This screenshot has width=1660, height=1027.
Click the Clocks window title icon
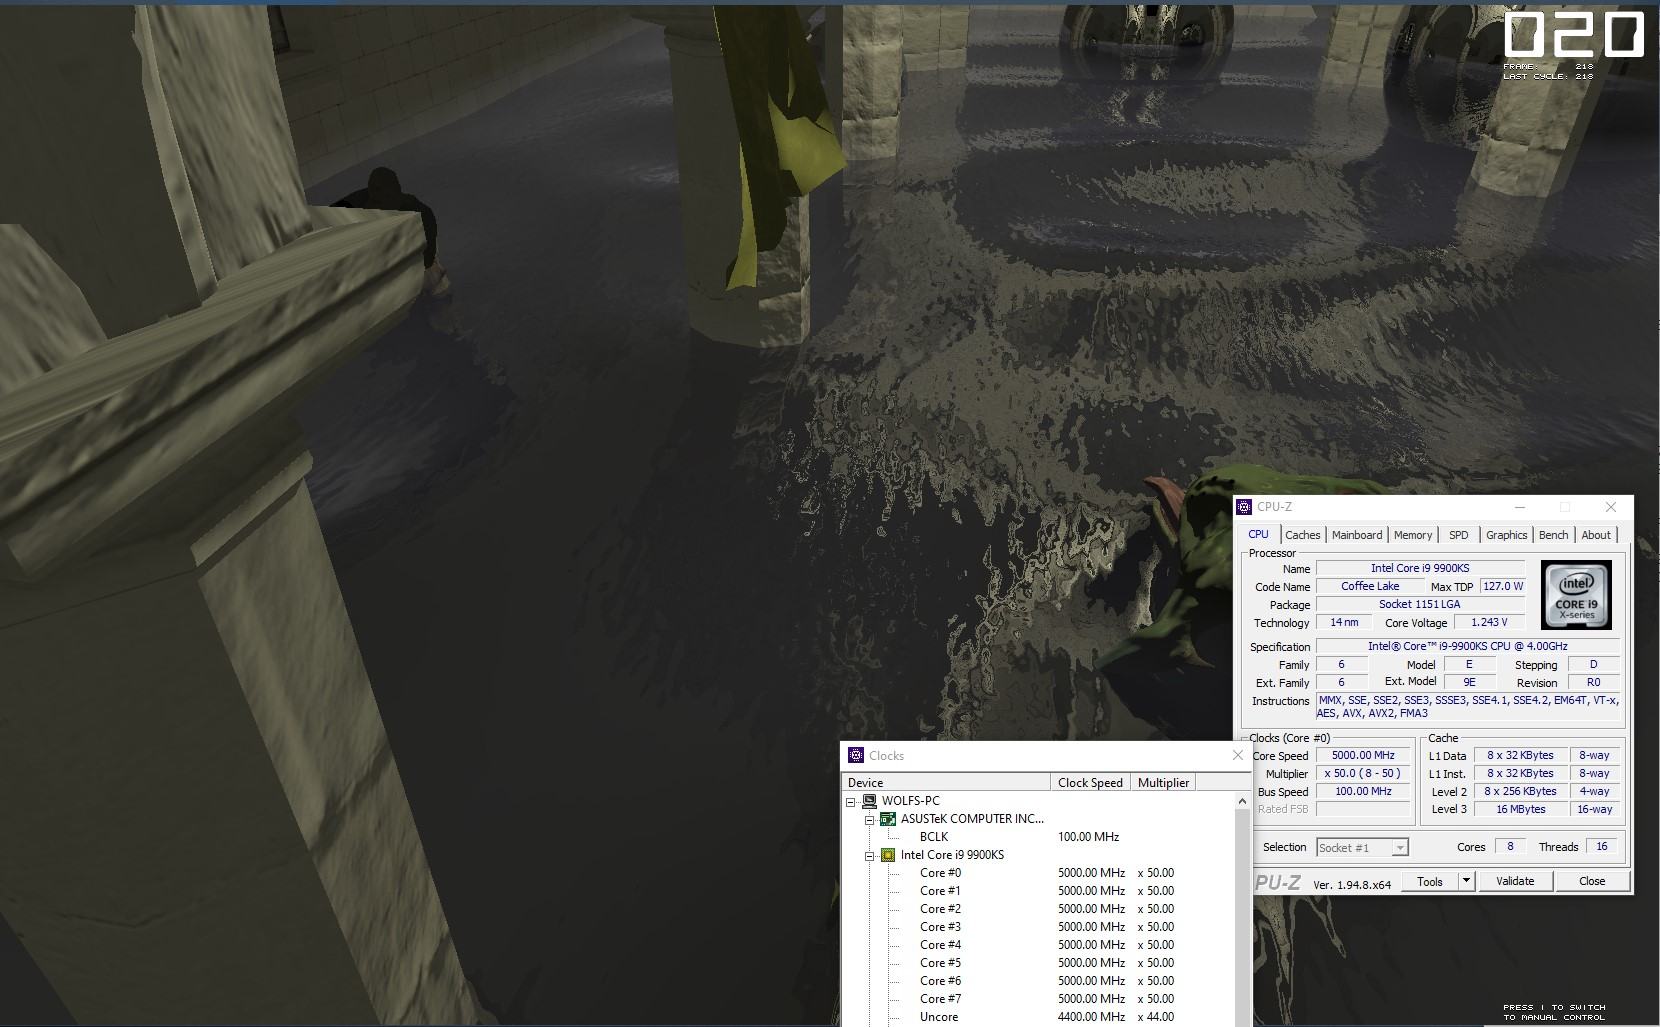[x=855, y=756]
